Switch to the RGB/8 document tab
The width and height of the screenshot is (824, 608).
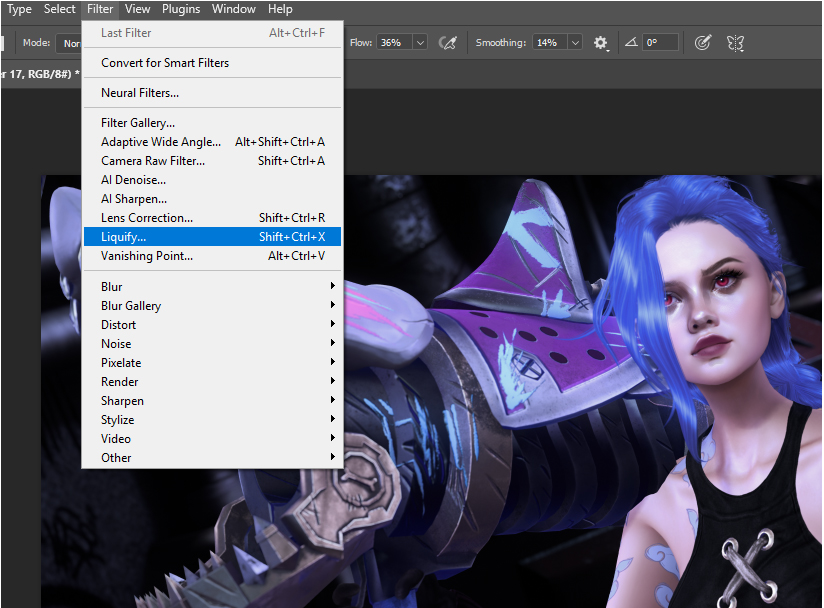40,74
